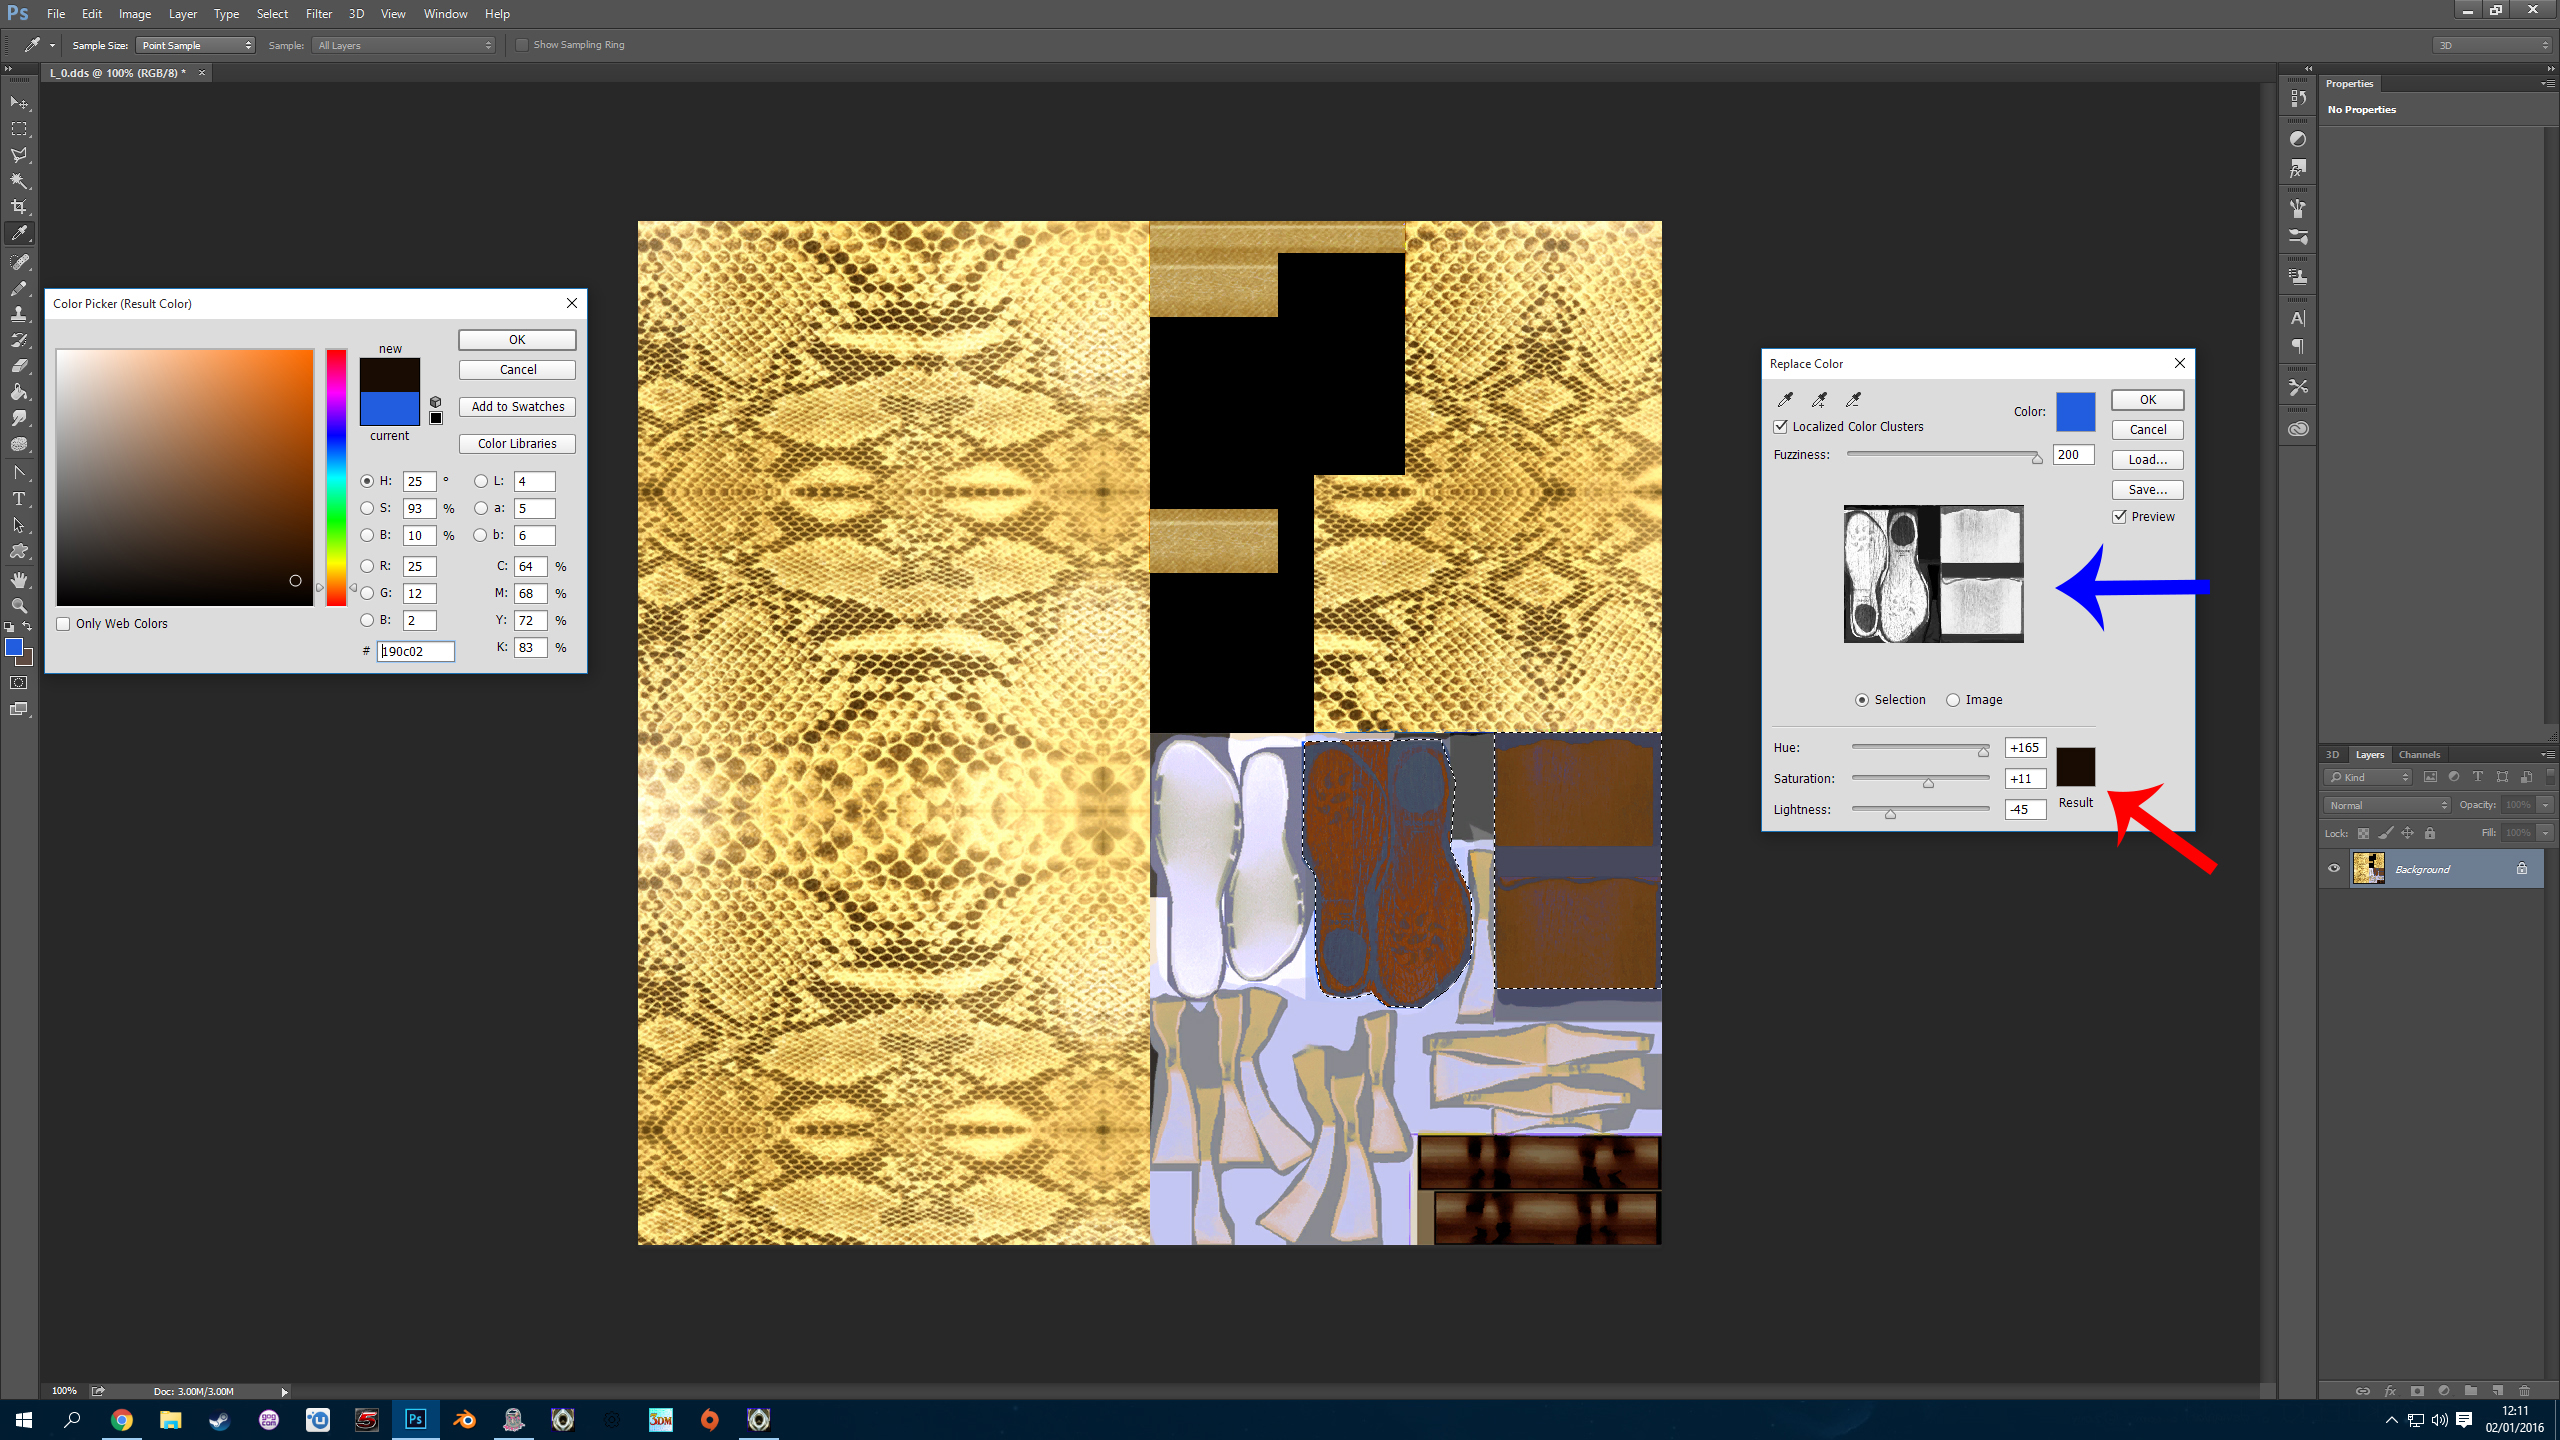Click Save... in Replace Color dialog
The image size is (2560, 1440).
(x=2147, y=490)
